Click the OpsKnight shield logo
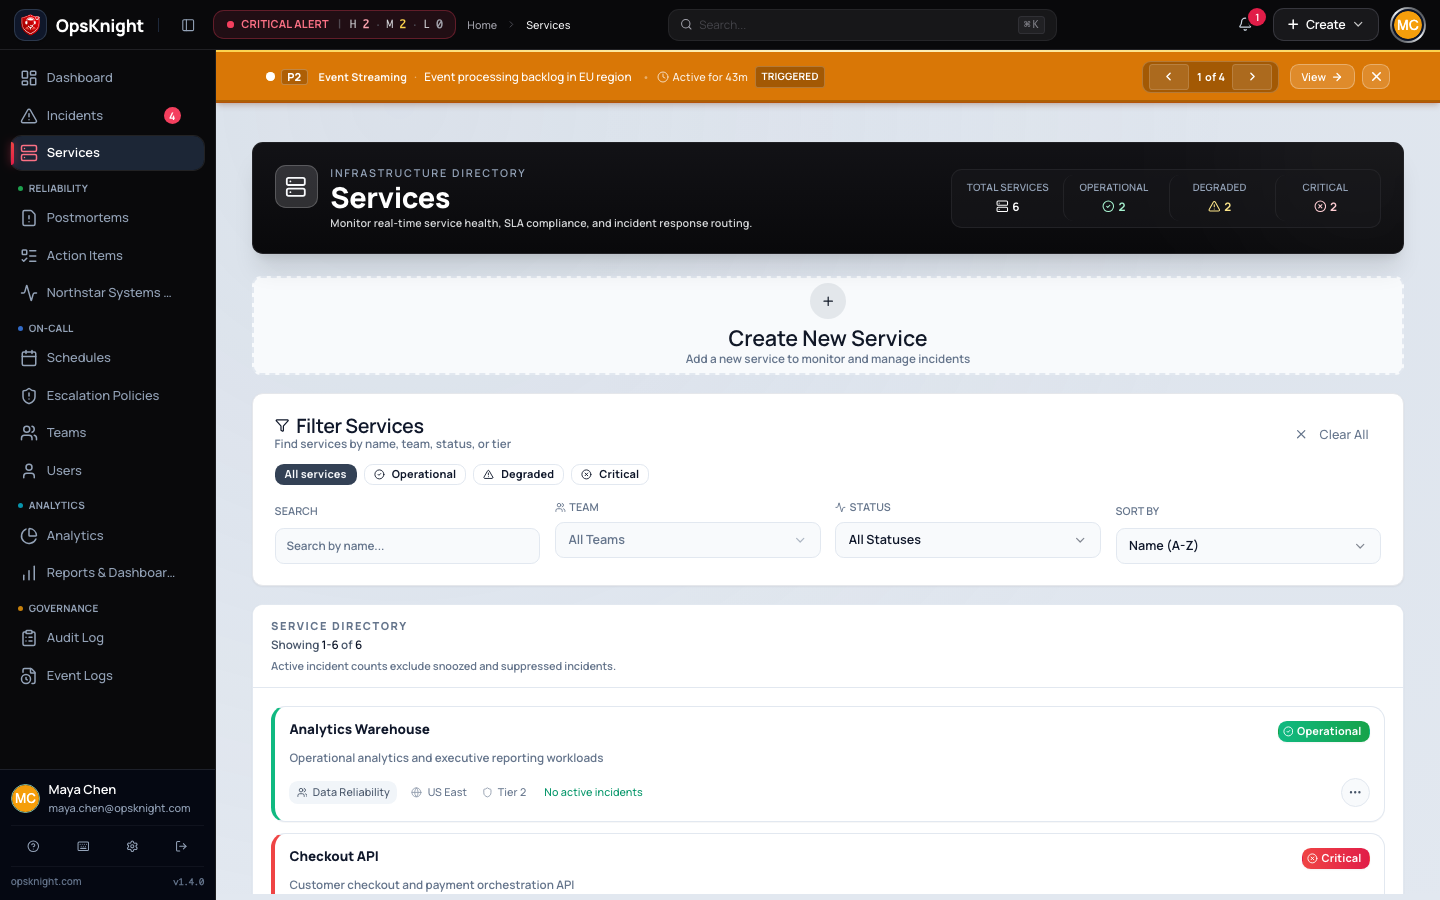The image size is (1440, 900). point(31,25)
